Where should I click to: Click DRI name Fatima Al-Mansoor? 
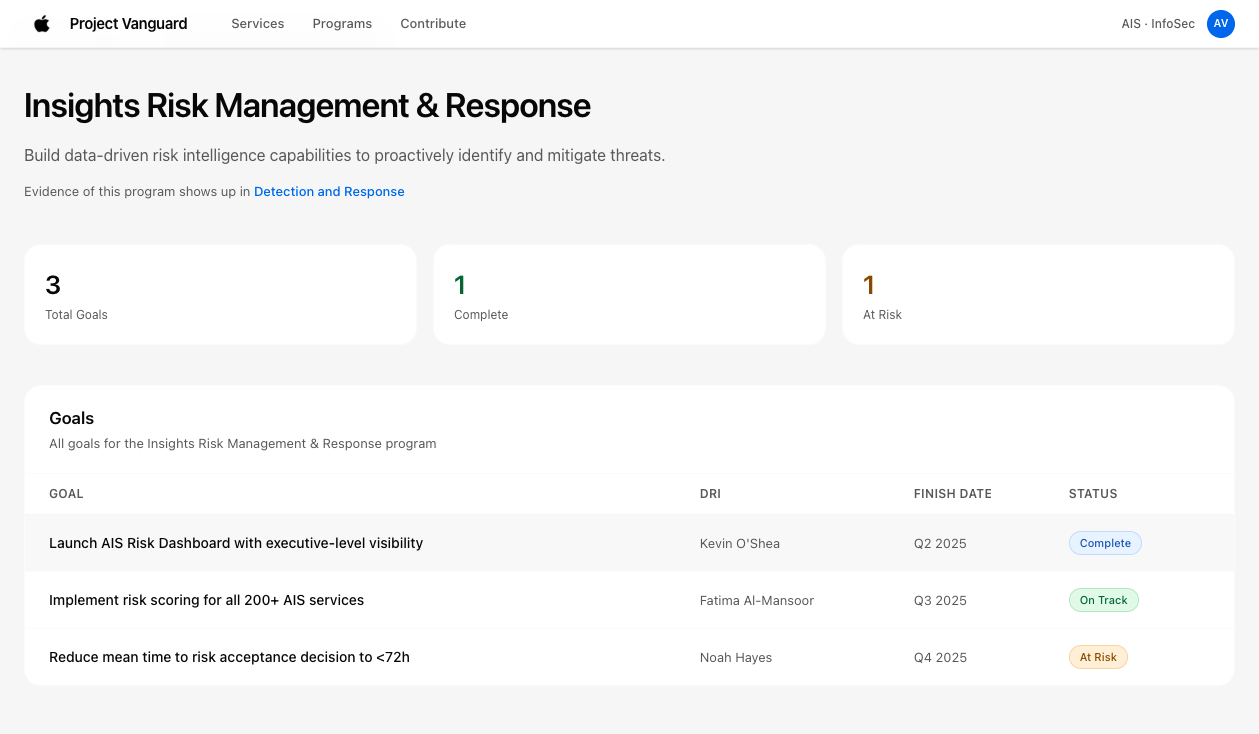pyautogui.click(x=757, y=601)
